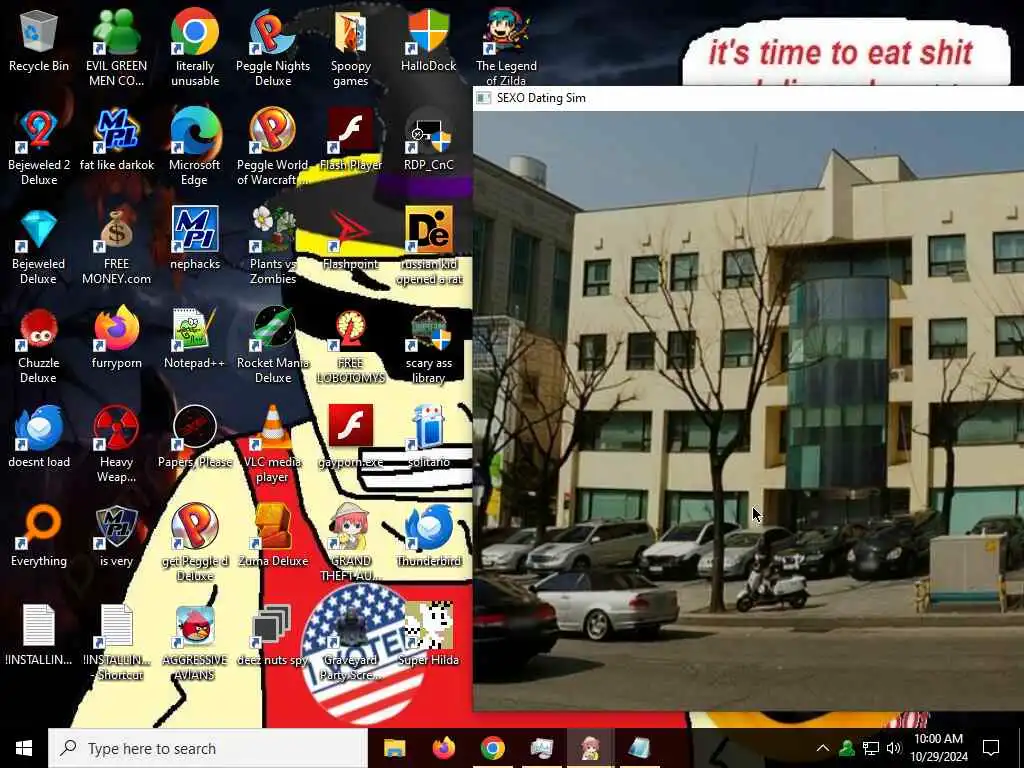Select the Flashpoint shortcut
The height and width of the screenshot is (768, 1024).
(351, 241)
